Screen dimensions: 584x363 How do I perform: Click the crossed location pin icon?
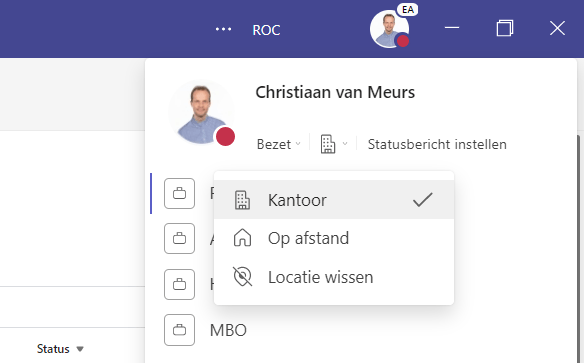[242, 277]
